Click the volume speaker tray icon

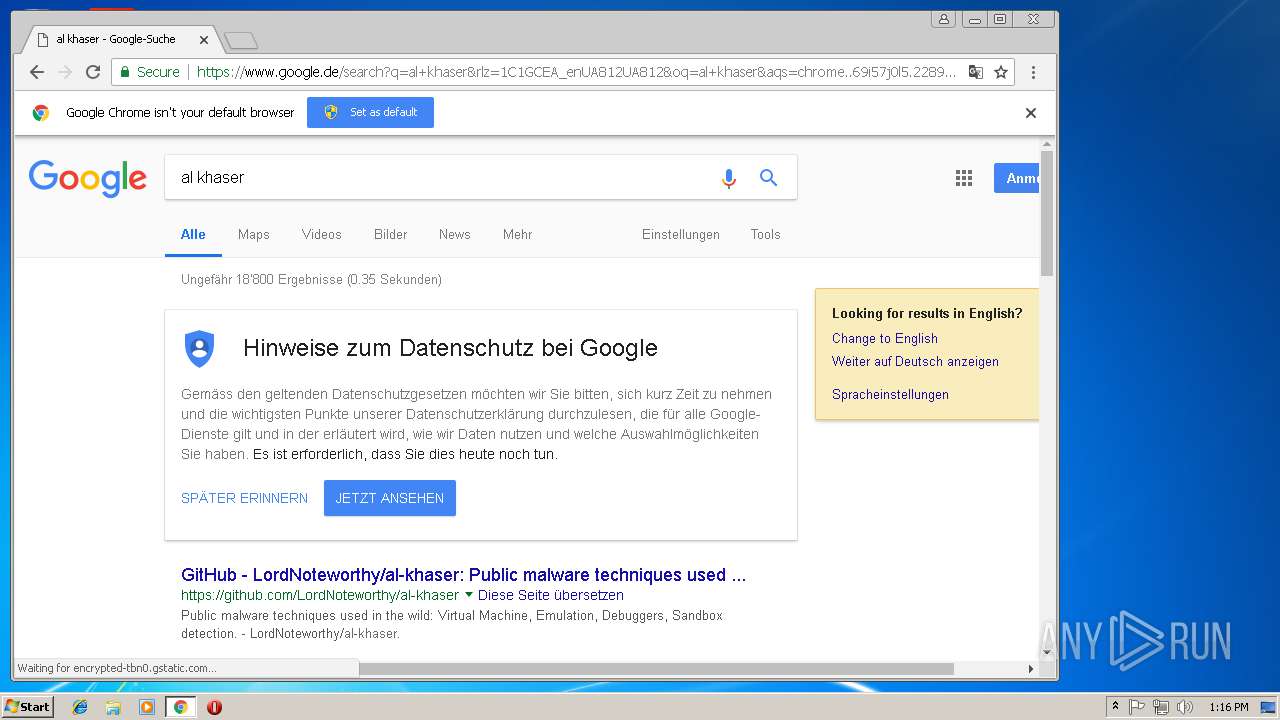(1185, 707)
